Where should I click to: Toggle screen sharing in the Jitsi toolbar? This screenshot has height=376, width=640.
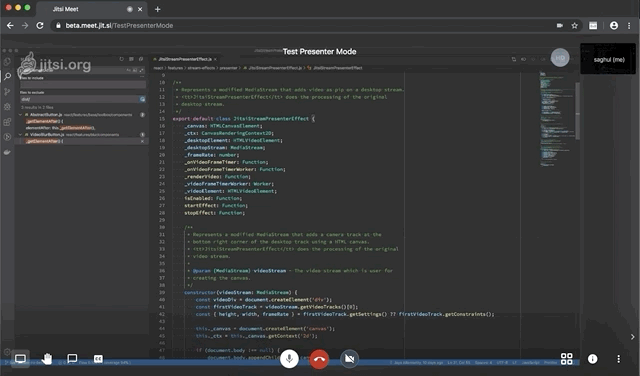tap(20, 359)
